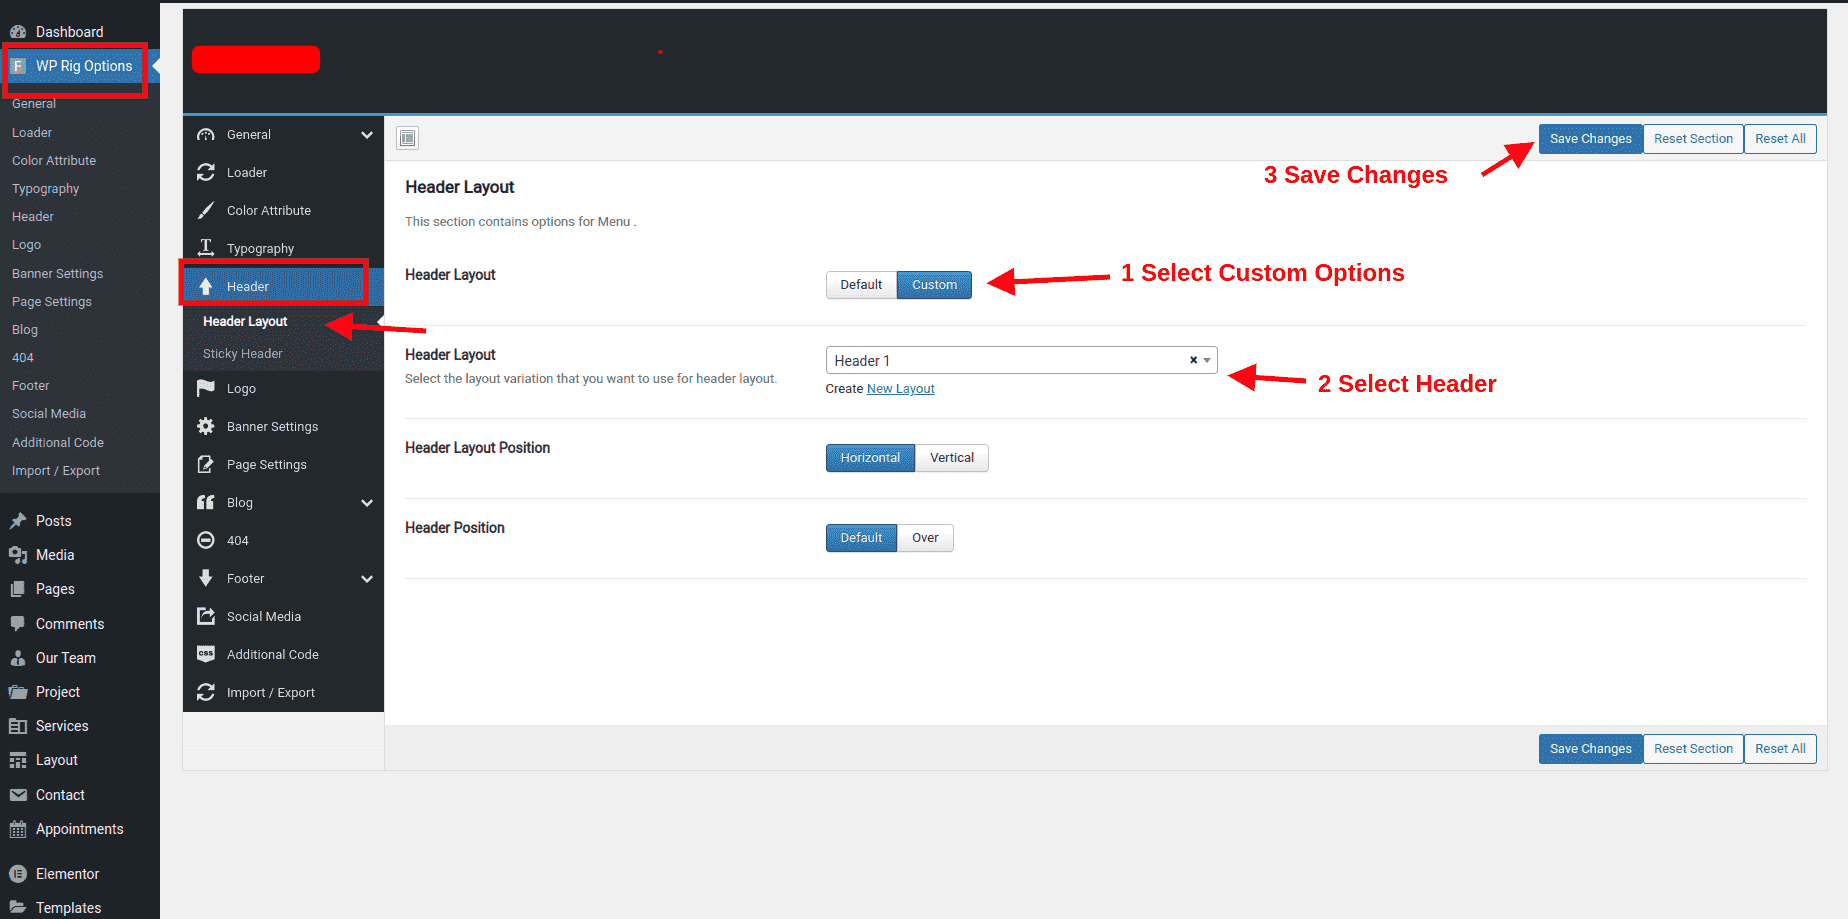This screenshot has width=1848, height=919.
Task: Select the Sticky Header sub-item
Action: [x=243, y=353]
